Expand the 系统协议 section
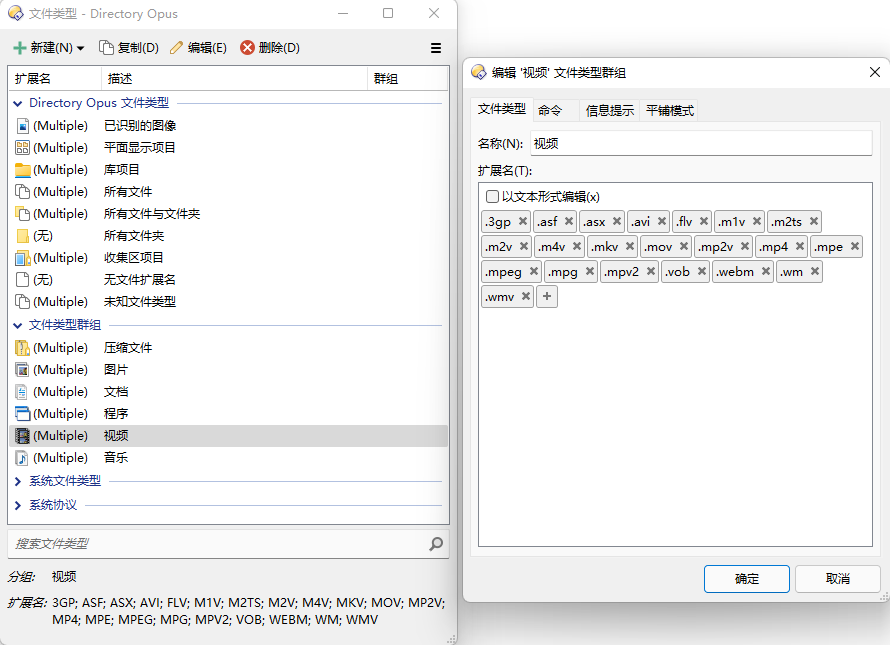This screenshot has width=890, height=645. pyautogui.click(x=18, y=505)
